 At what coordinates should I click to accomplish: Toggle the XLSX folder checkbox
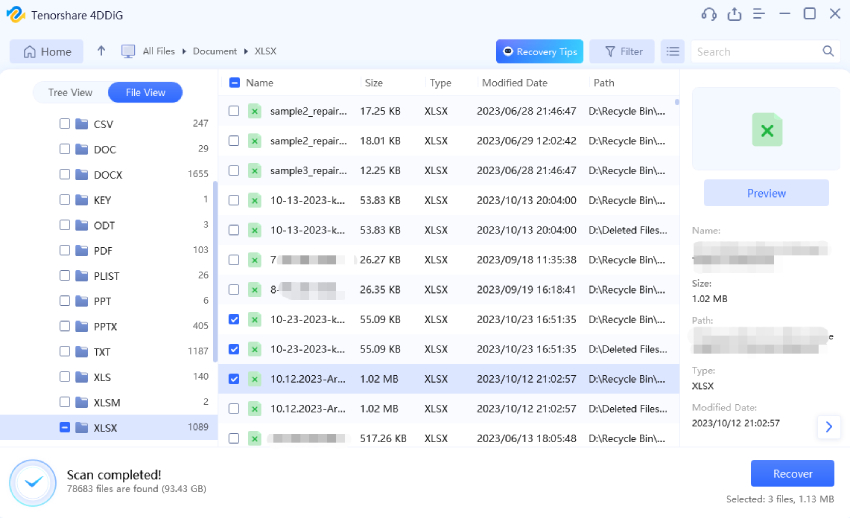[x=65, y=428]
